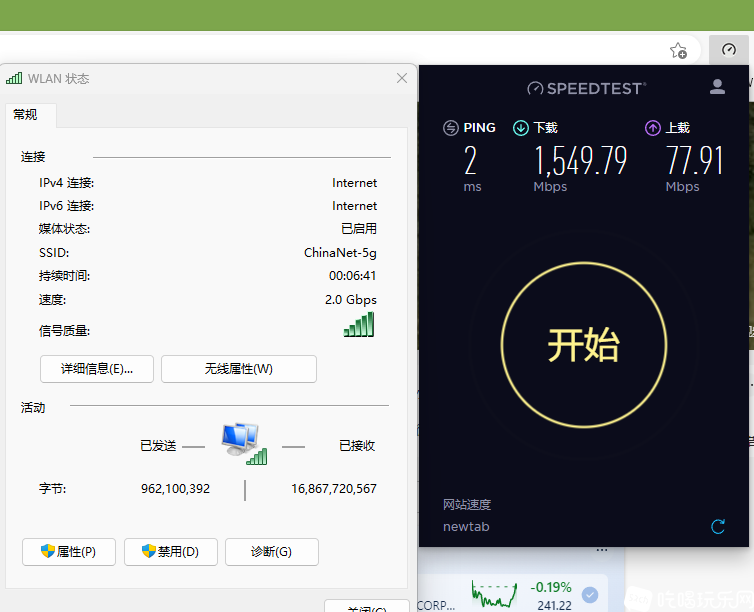The height and width of the screenshot is (612, 754).
Task: Click the -0.19% stock change value
Action: point(551,587)
